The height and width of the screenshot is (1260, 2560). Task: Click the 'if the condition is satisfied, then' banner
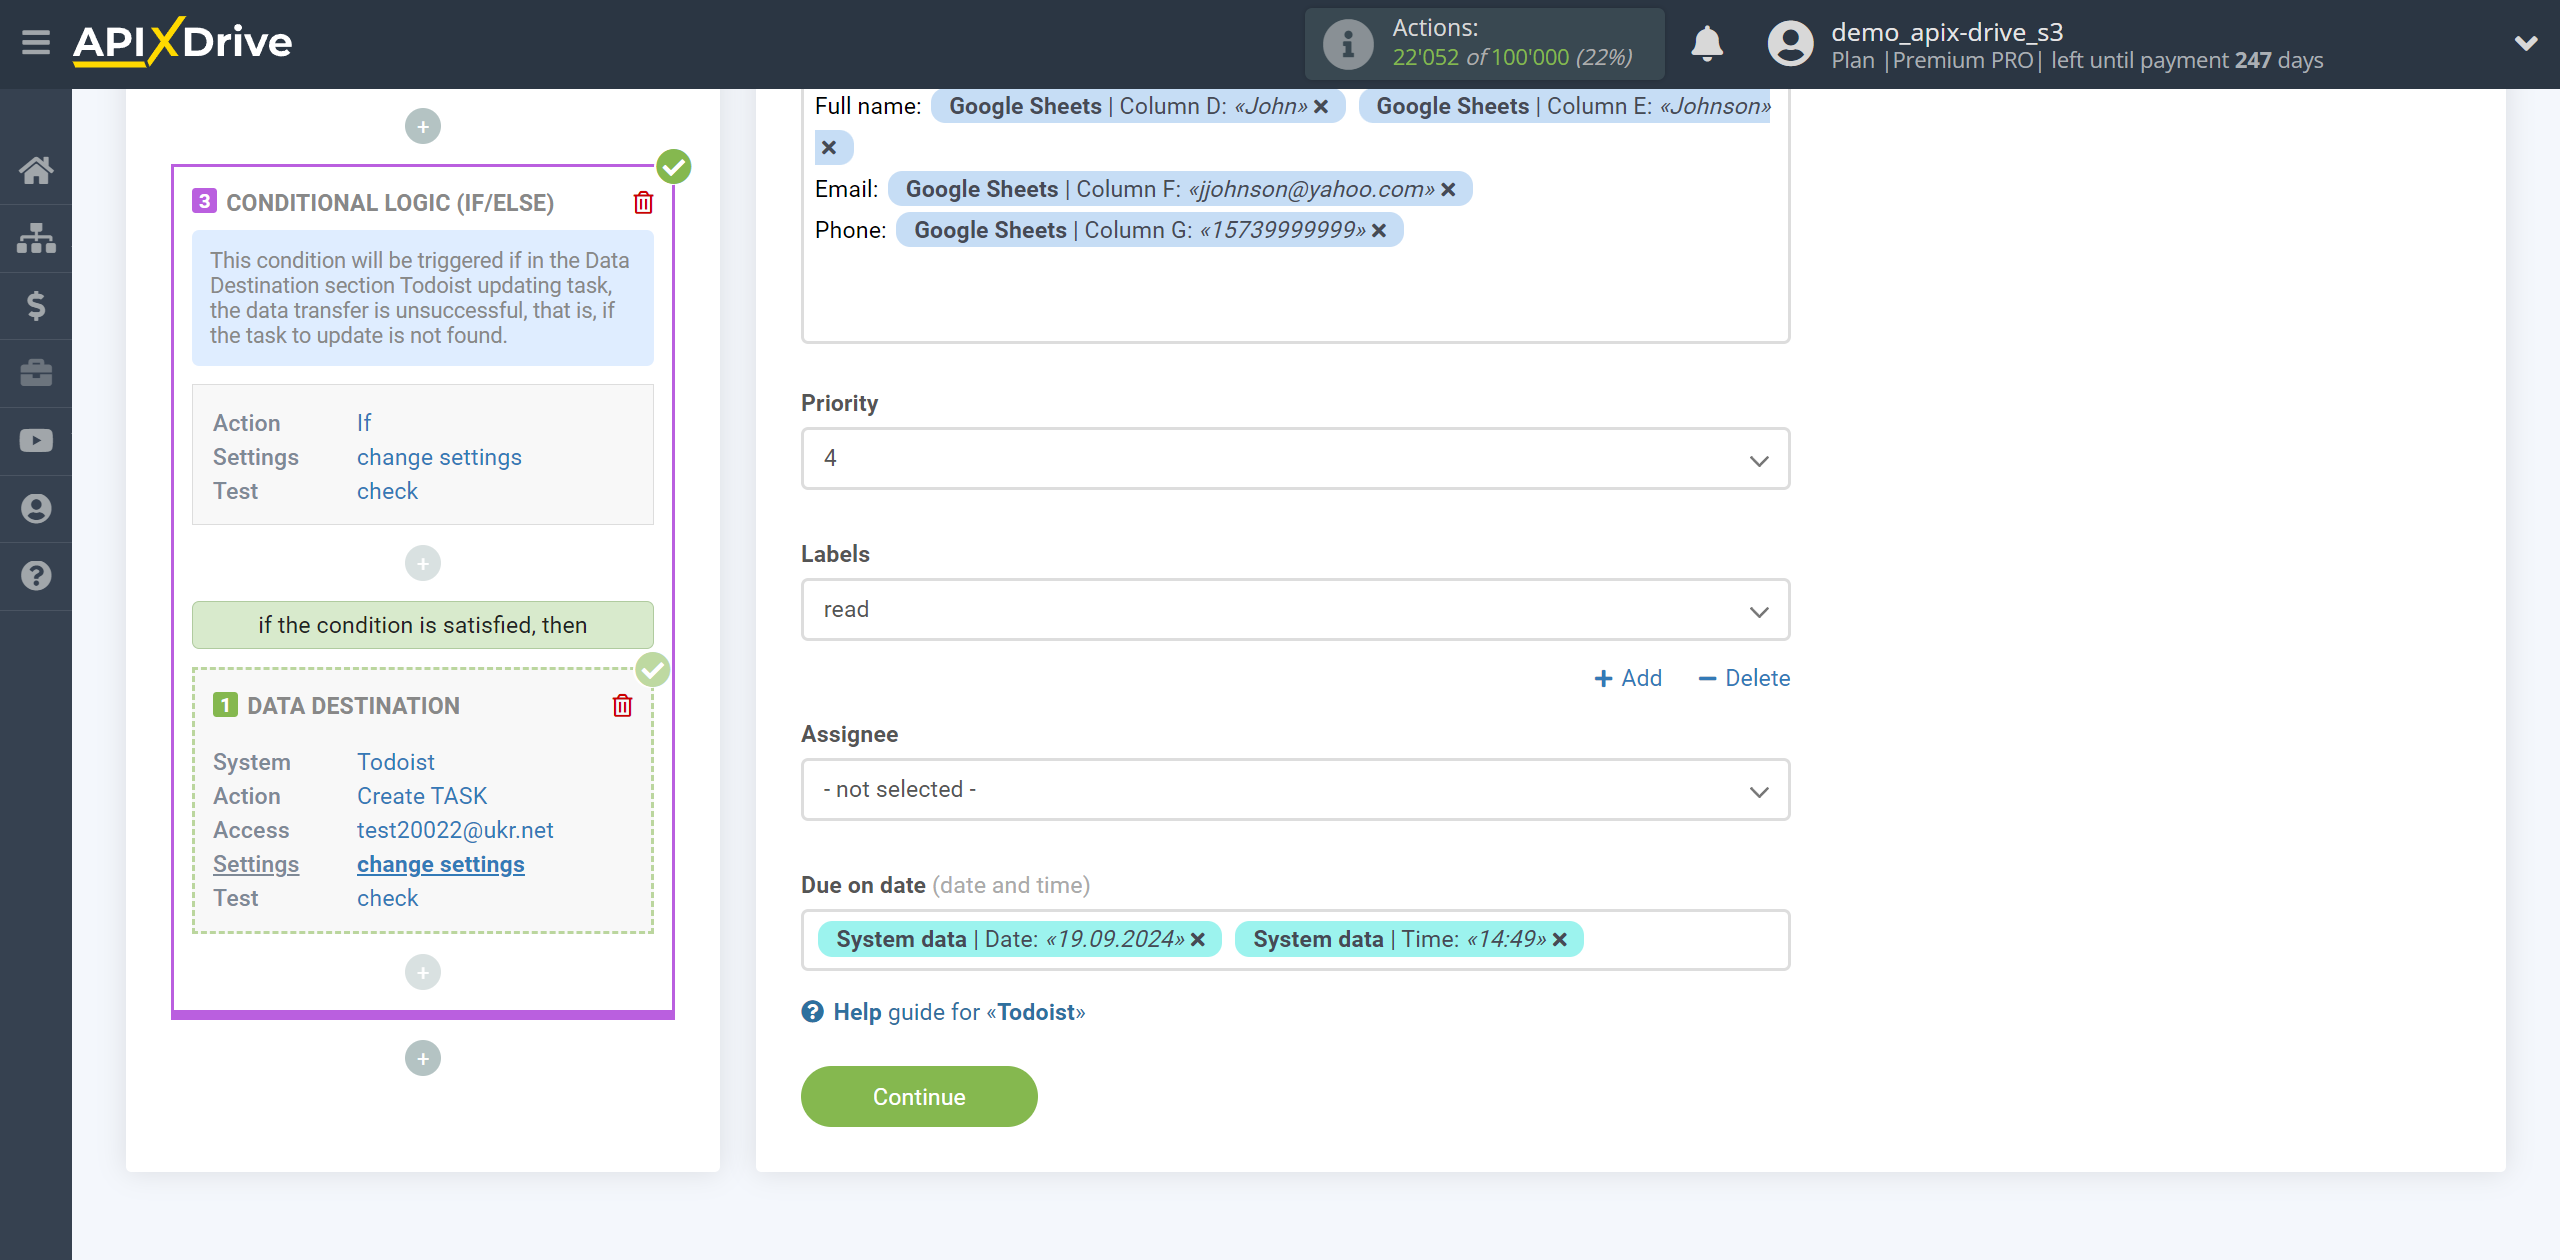pos(423,625)
